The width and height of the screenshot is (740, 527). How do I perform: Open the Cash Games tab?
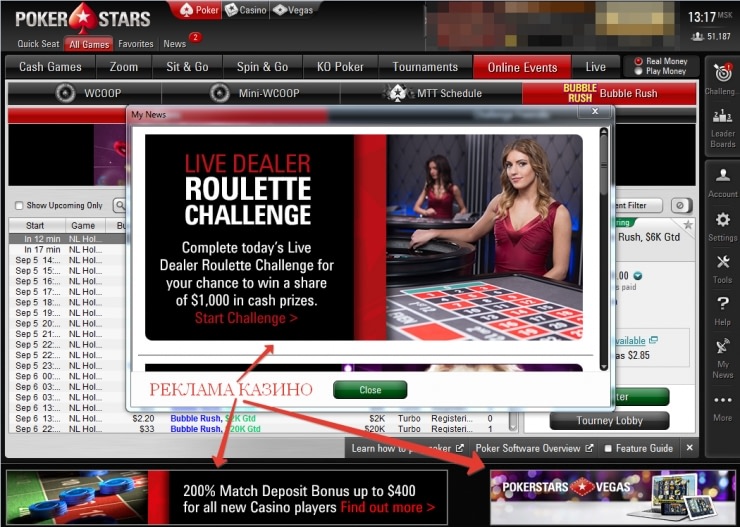[x=50, y=67]
